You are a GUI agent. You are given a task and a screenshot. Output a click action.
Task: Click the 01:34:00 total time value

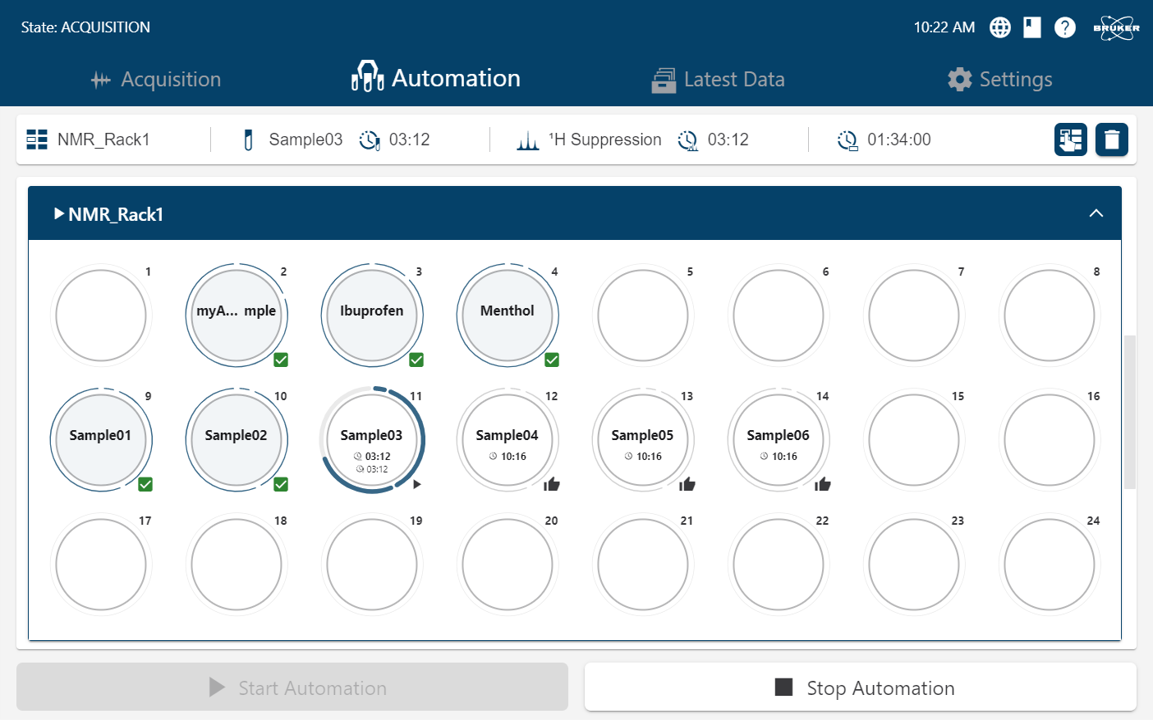point(899,140)
